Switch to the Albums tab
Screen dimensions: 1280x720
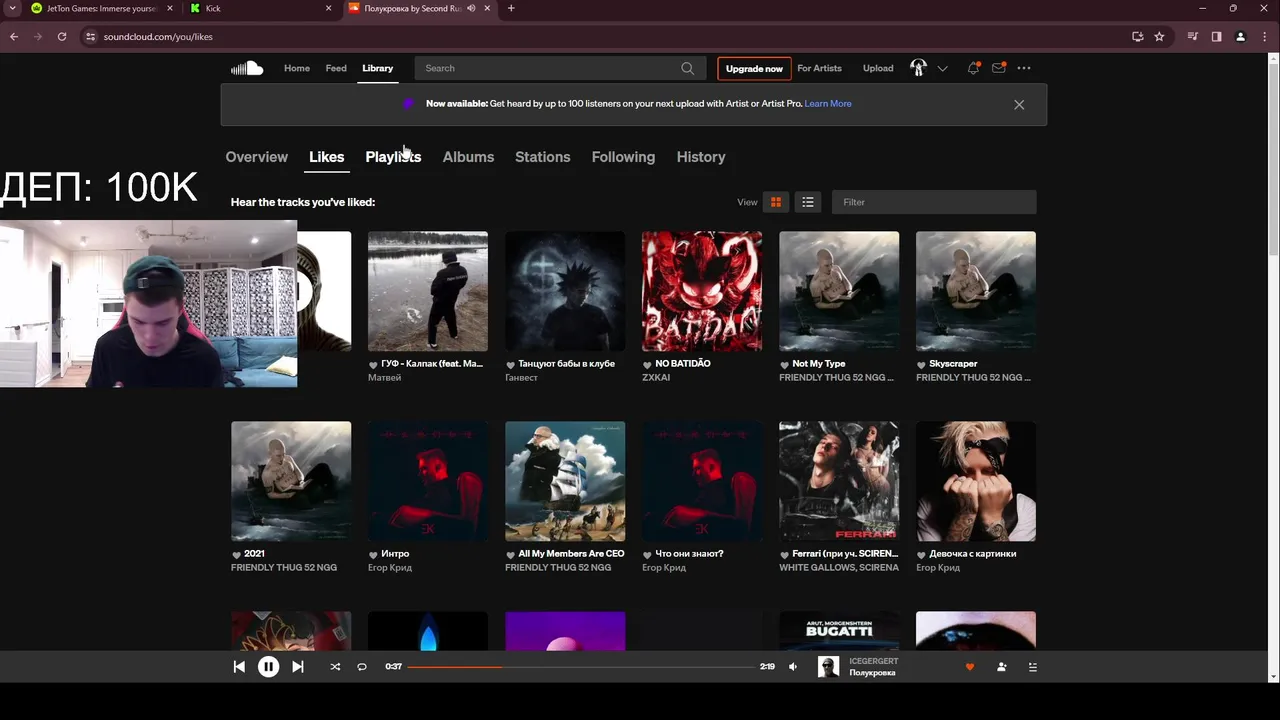click(468, 157)
